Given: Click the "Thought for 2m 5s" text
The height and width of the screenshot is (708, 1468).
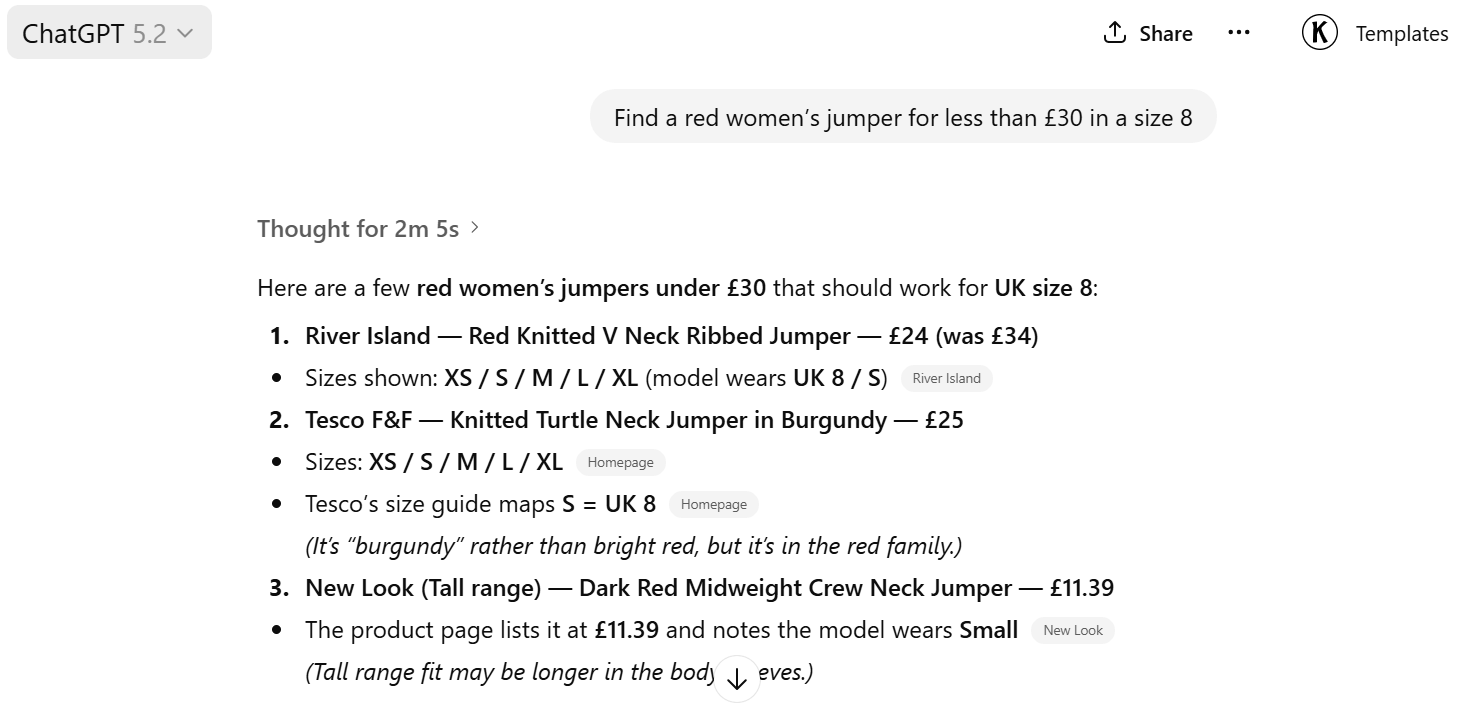Looking at the screenshot, I should [x=358, y=228].
